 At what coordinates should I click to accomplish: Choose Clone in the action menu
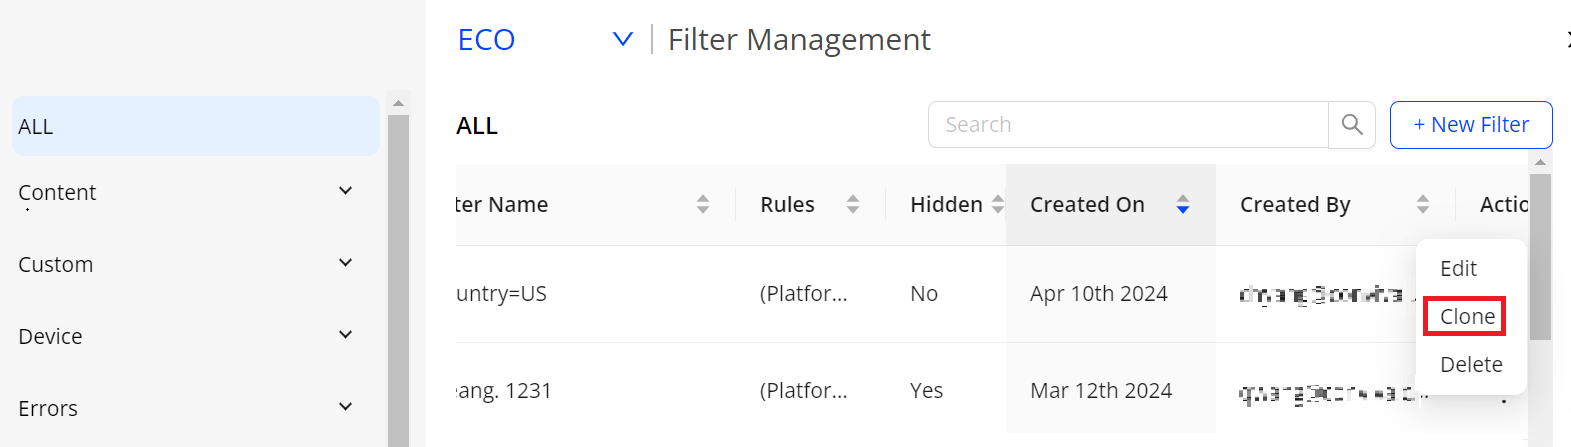[x=1467, y=316]
